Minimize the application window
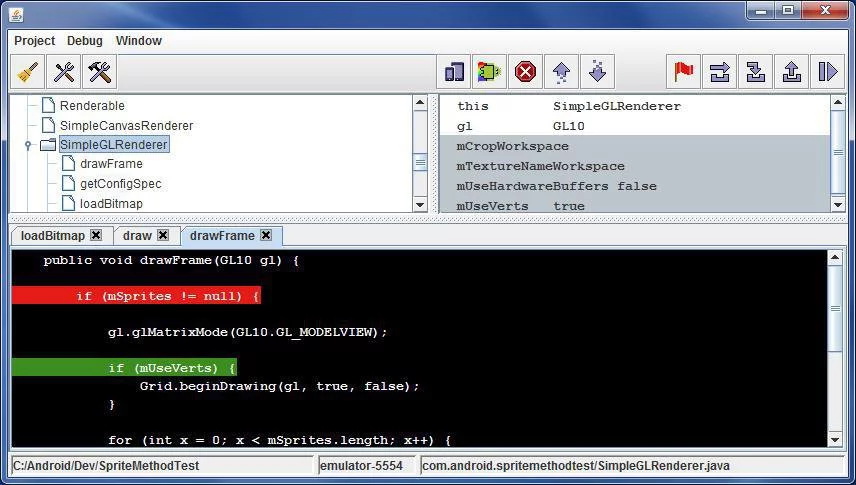 (761, 10)
